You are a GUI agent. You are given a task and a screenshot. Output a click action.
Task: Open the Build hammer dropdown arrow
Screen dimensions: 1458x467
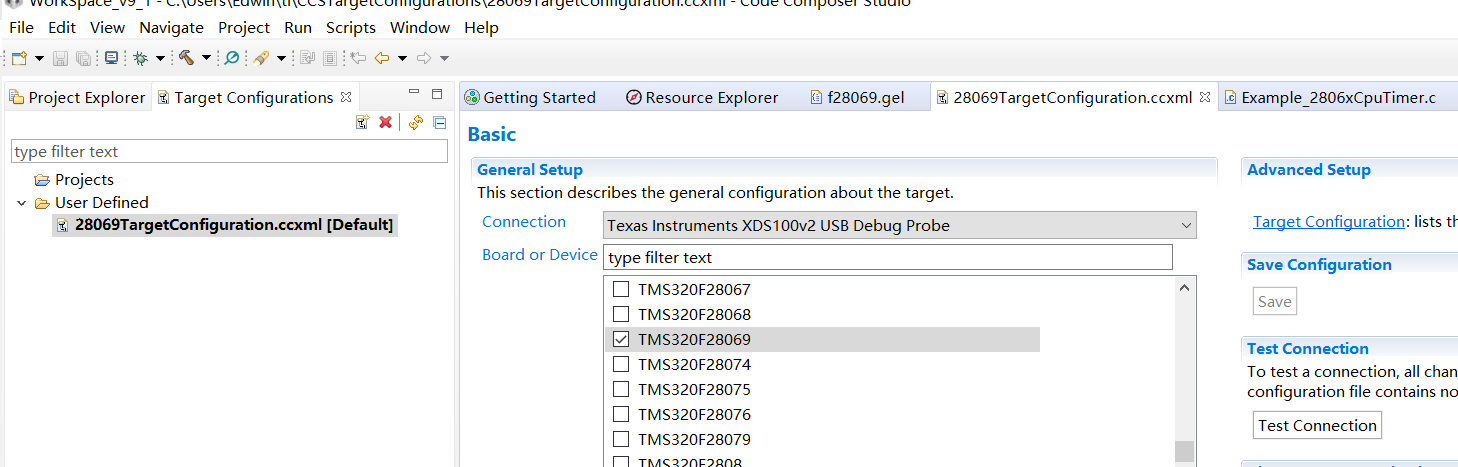(x=206, y=58)
